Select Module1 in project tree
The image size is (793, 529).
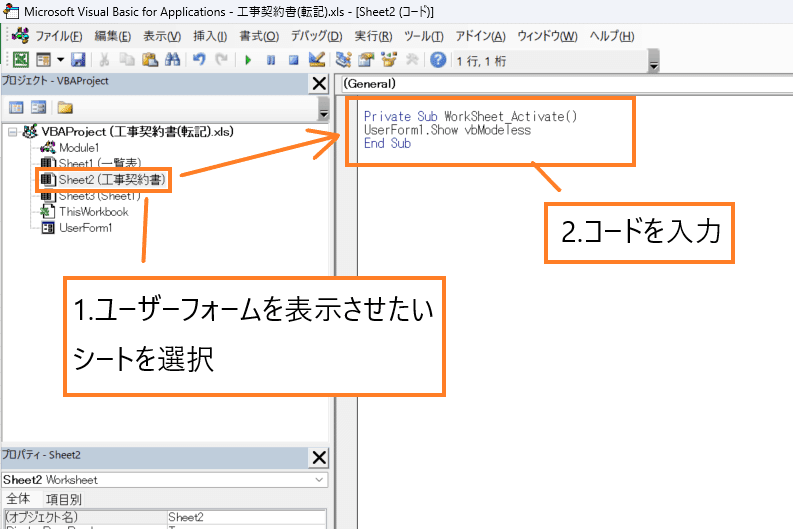tap(79, 148)
